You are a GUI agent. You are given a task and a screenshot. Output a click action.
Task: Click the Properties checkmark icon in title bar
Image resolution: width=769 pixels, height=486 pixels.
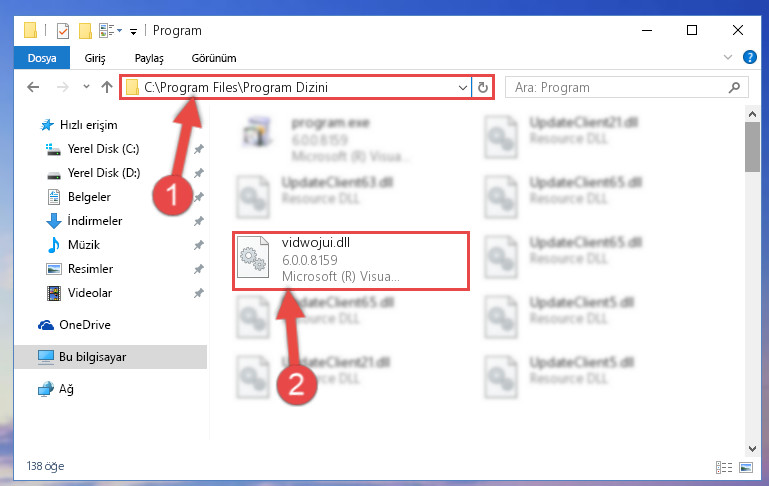click(x=63, y=30)
